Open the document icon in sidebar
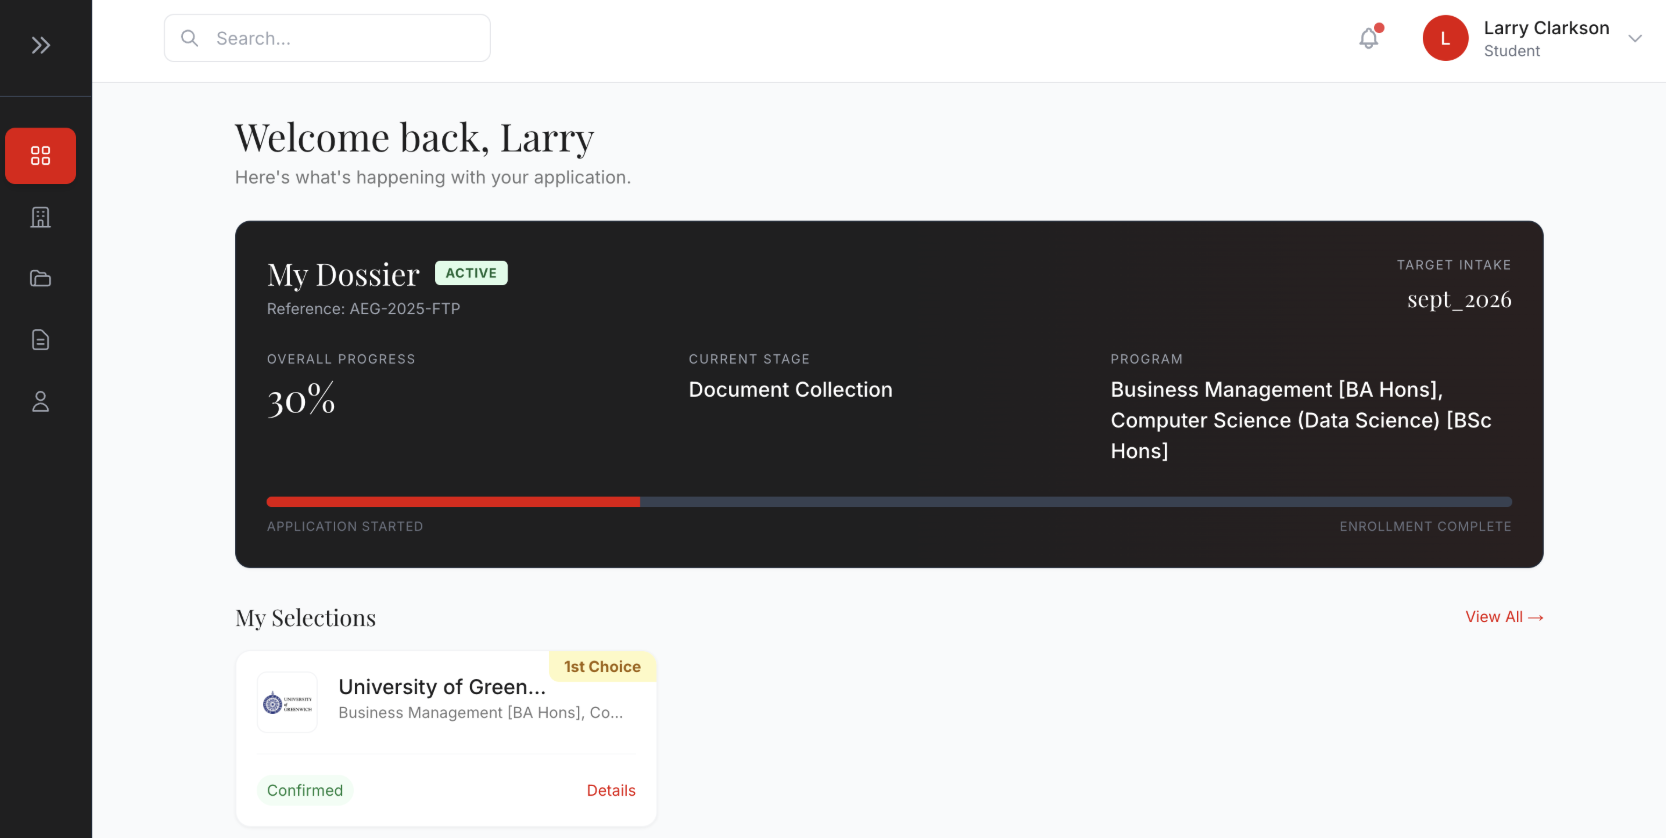The width and height of the screenshot is (1666, 838). (x=41, y=340)
